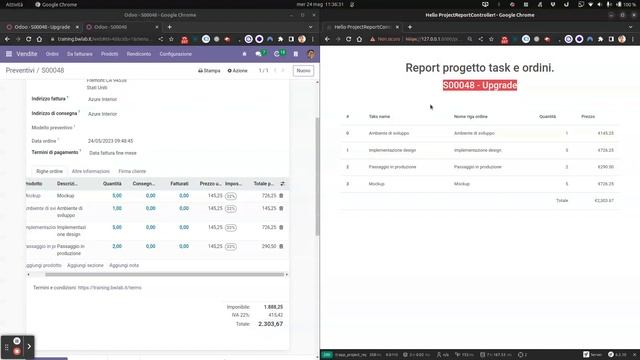The height and width of the screenshot is (360, 640).
Task: Open tab search dropdown in right Chrome
Action: [x=630, y=27]
